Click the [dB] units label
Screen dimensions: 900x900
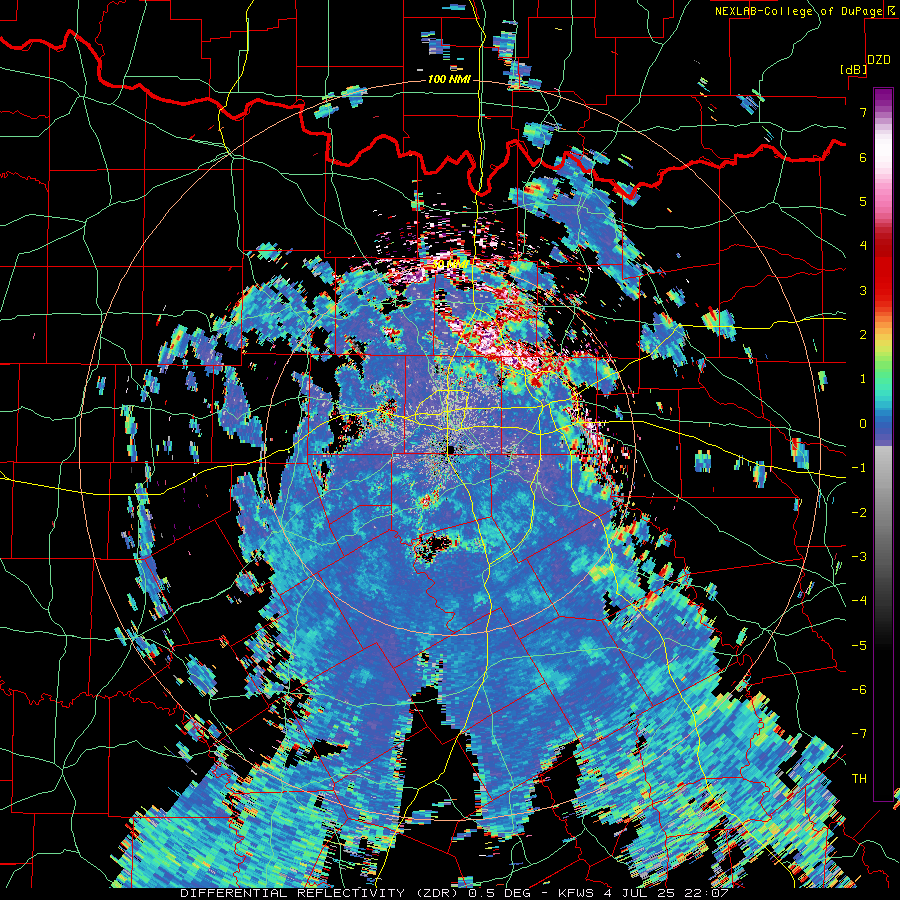pos(854,69)
